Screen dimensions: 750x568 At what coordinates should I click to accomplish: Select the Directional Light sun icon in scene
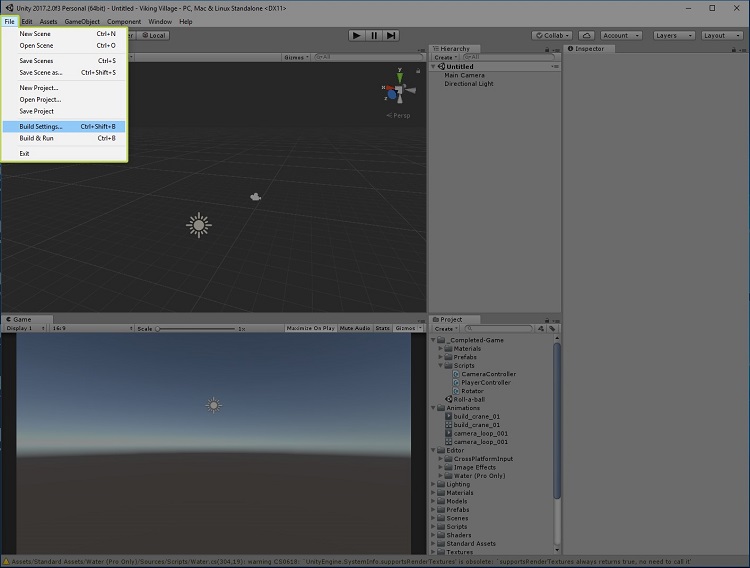[x=199, y=225]
